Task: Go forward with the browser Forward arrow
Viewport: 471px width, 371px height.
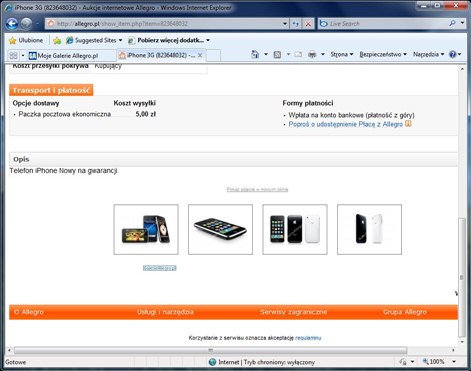Action: coord(26,24)
